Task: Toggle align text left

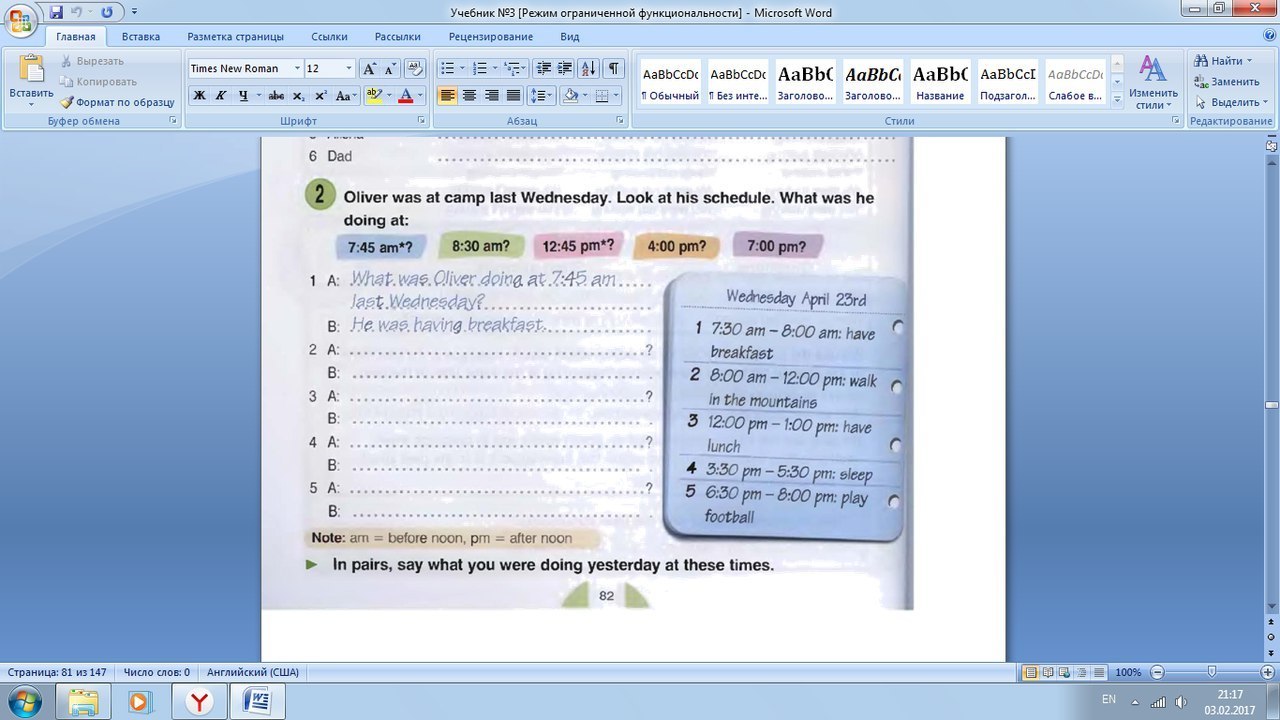Action: (x=447, y=96)
